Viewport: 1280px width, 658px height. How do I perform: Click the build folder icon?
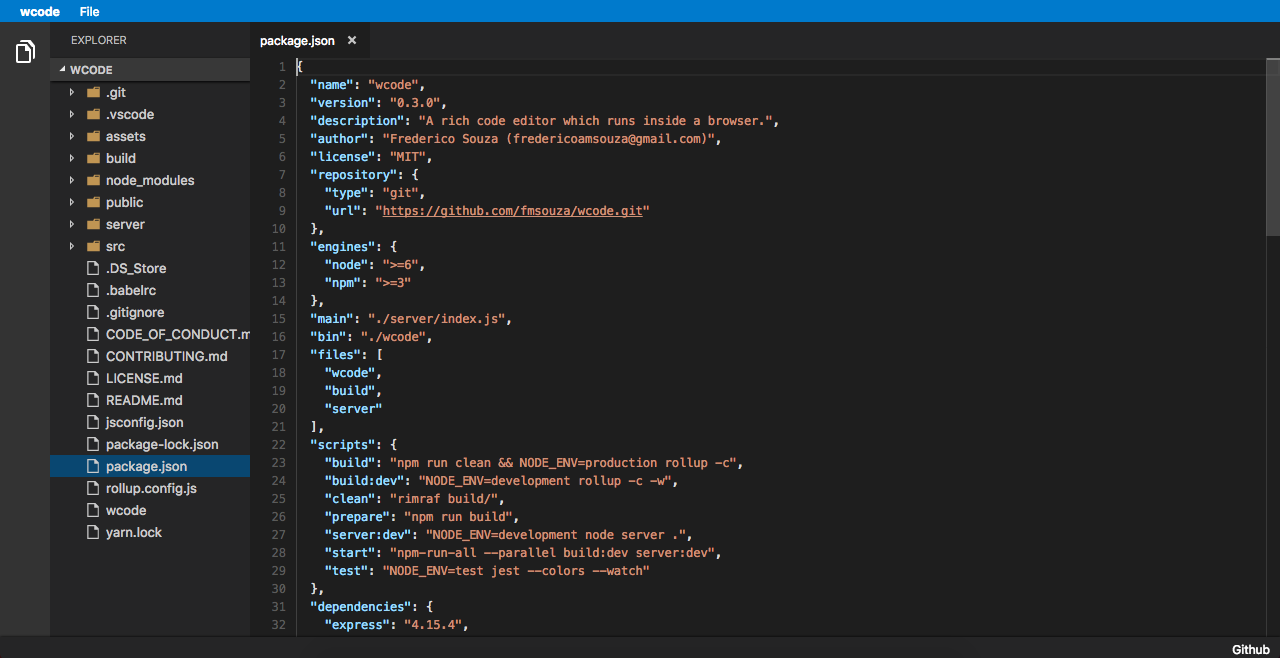pyautogui.click(x=94, y=158)
